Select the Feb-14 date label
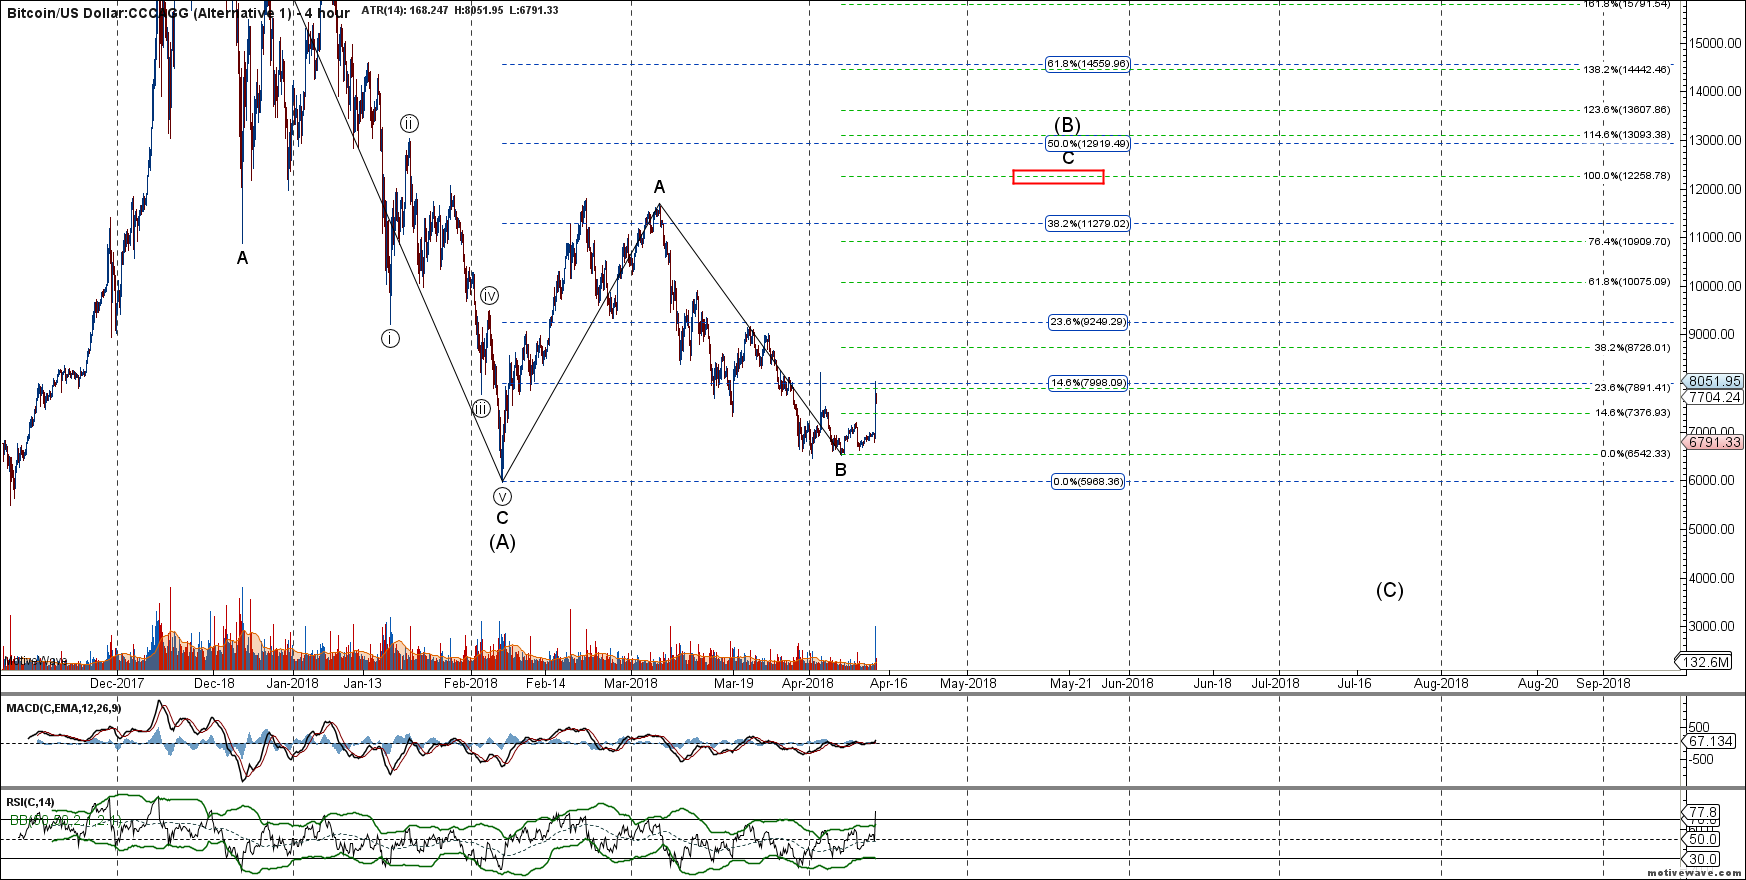This screenshot has height=880, width=1746. pyautogui.click(x=546, y=684)
